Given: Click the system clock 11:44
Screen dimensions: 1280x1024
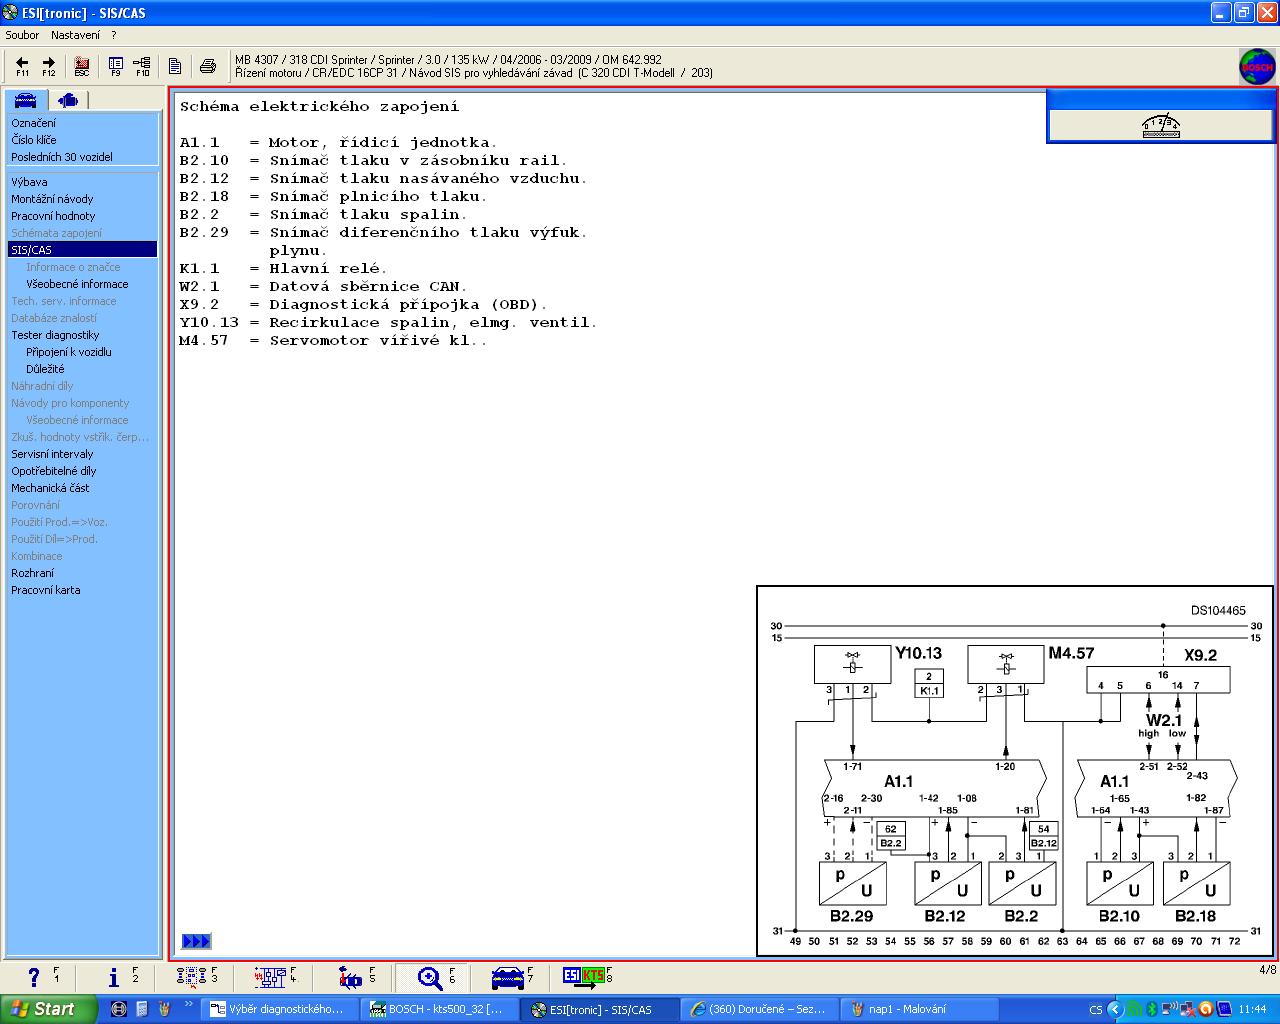Looking at the screenshot, I should [1252, 1009].
